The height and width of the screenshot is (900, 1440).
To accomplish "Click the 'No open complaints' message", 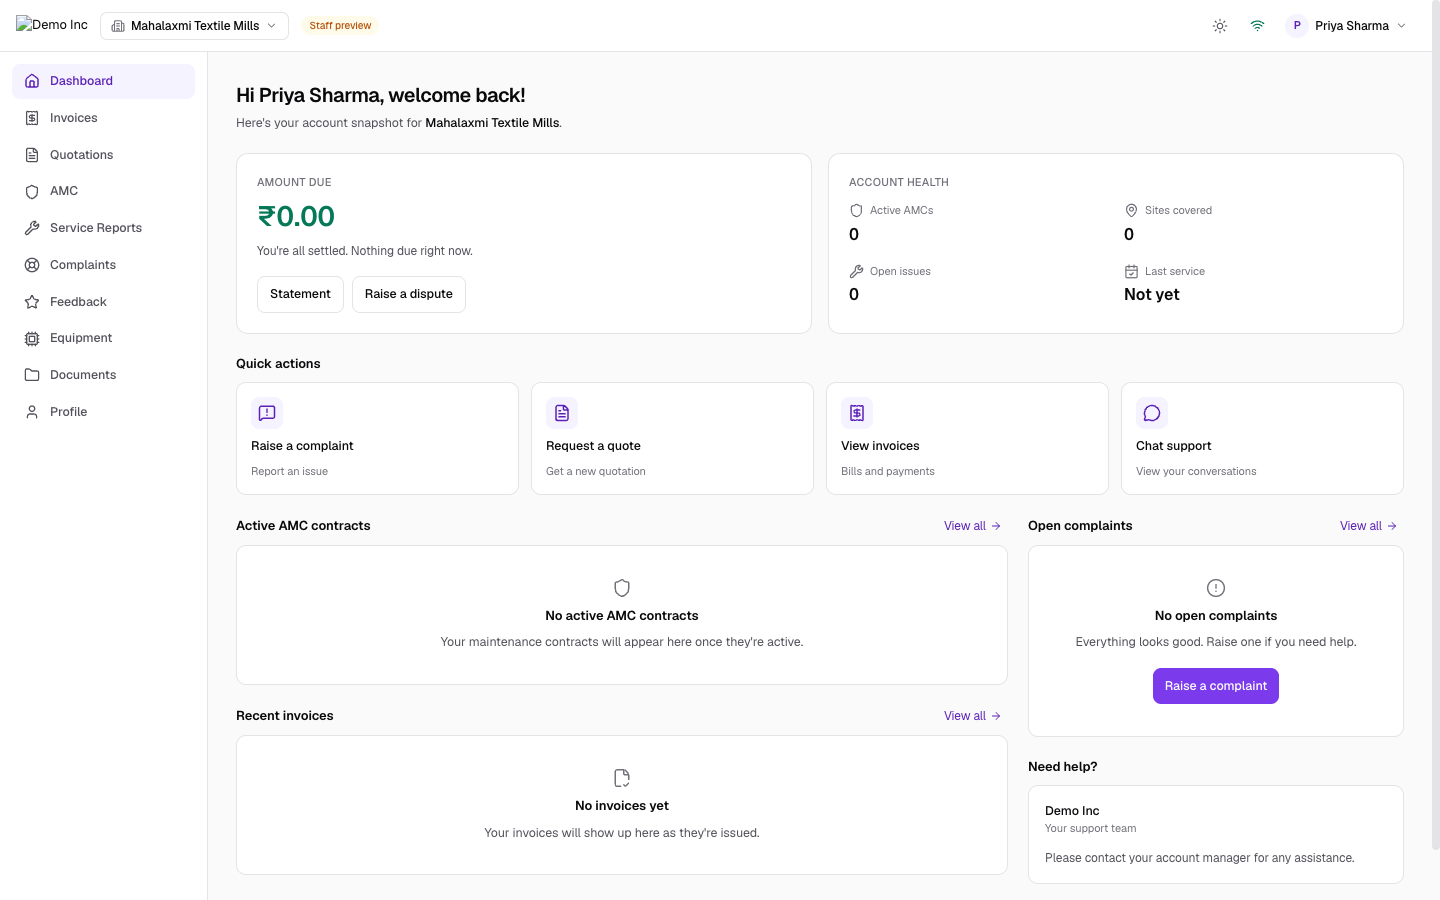I will 1216,616.
